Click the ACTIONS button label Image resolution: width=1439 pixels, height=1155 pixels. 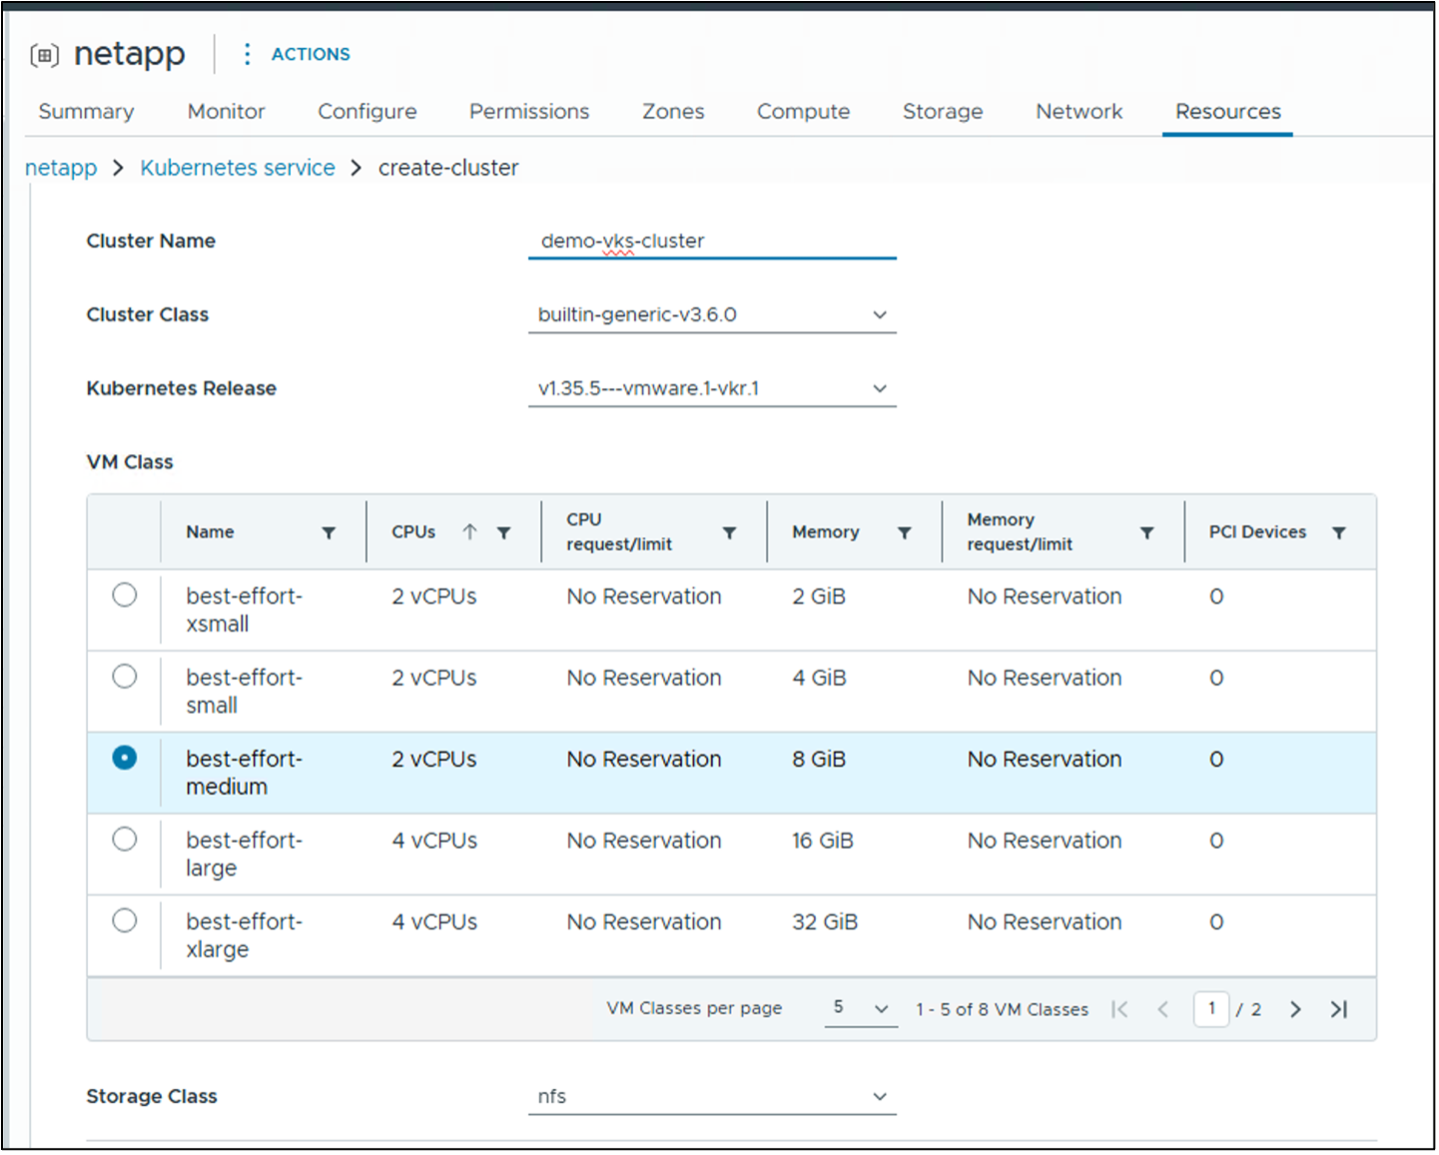[x=311, y=54]
